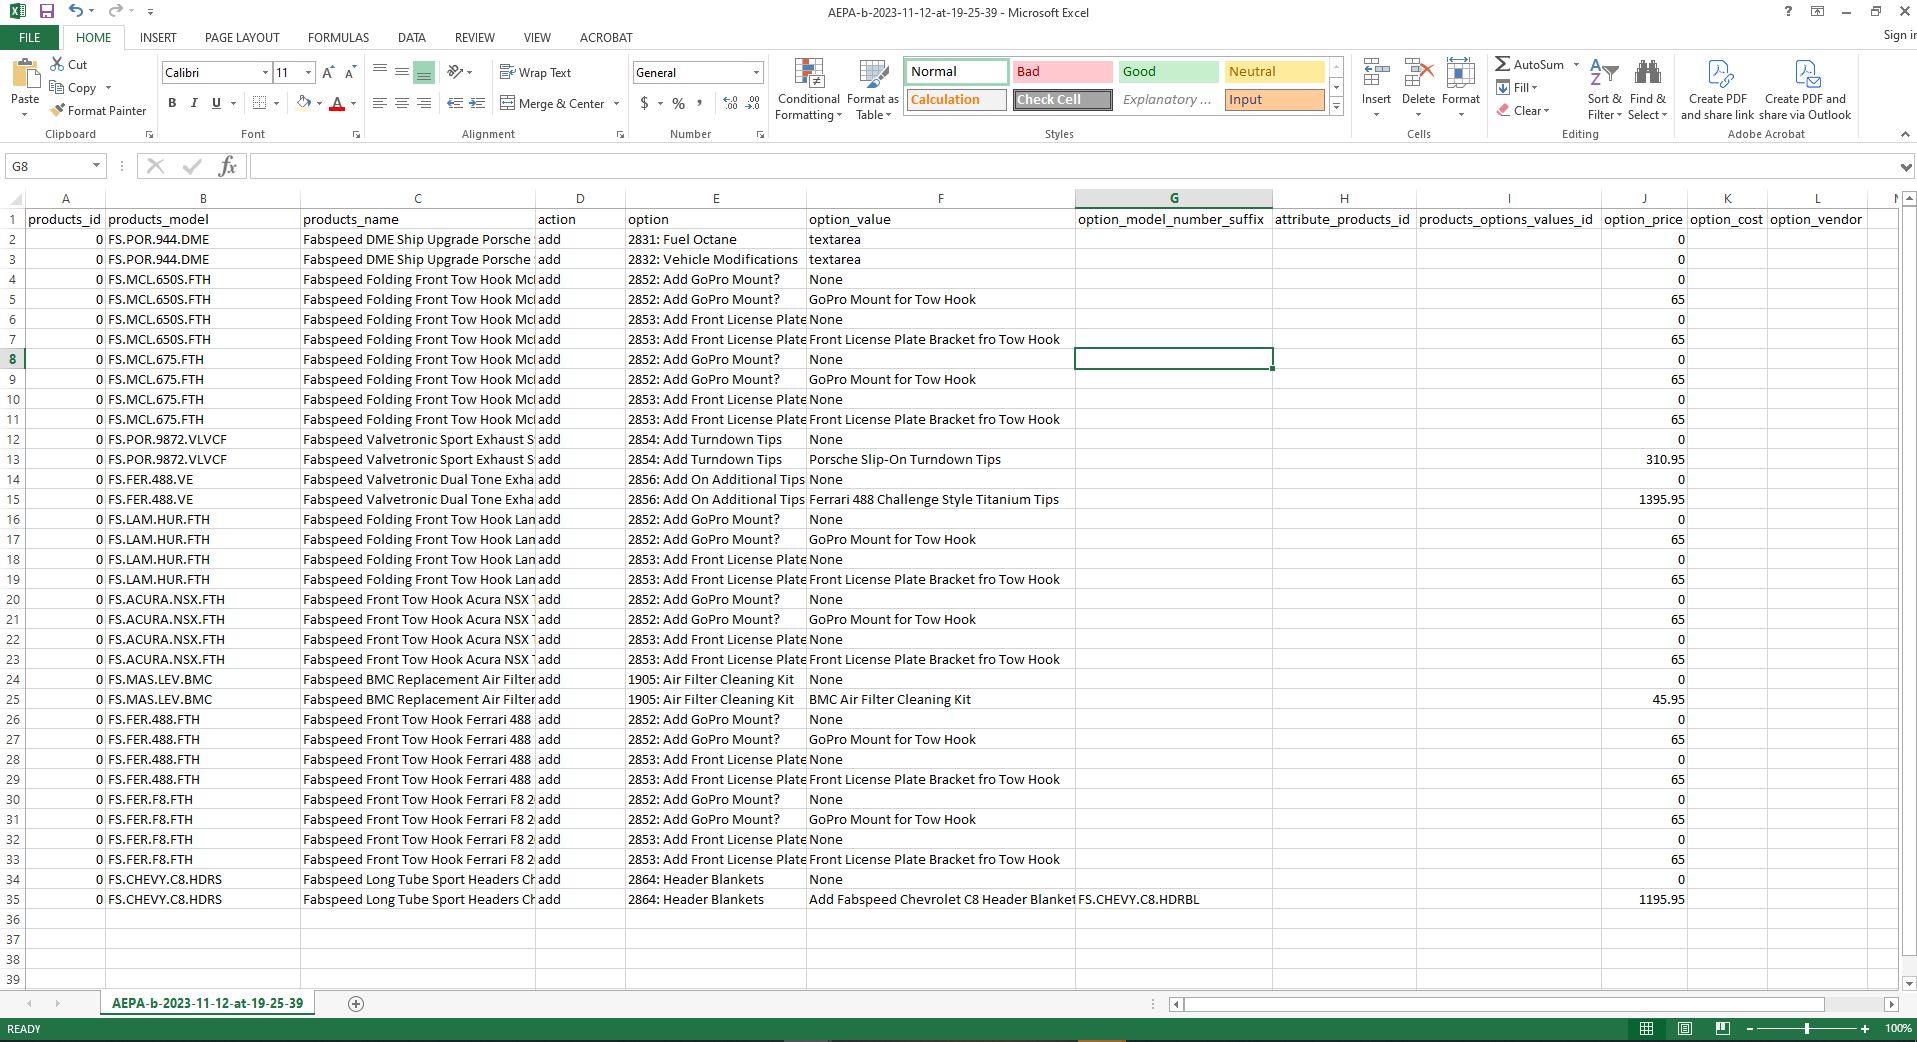Viewport: 1917px width, 1042px height.
Task: Decrease font size with the small A icon
Action: 349,72
